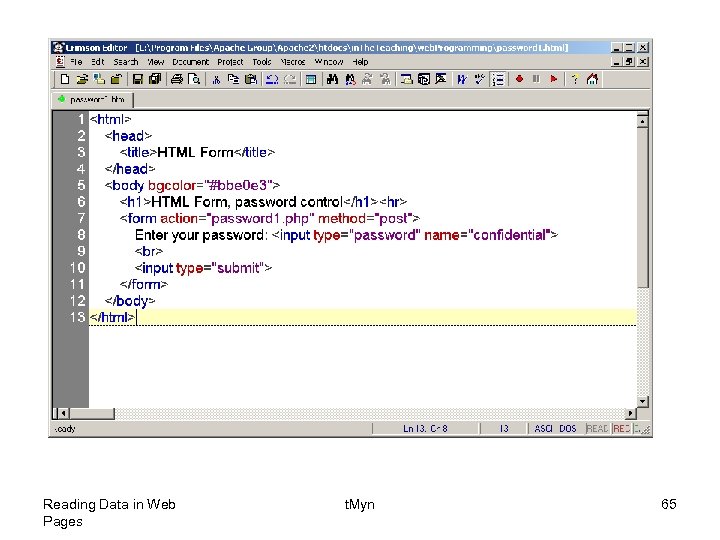
Task: Open the Edit menu
Action: [x=97, y=62]
